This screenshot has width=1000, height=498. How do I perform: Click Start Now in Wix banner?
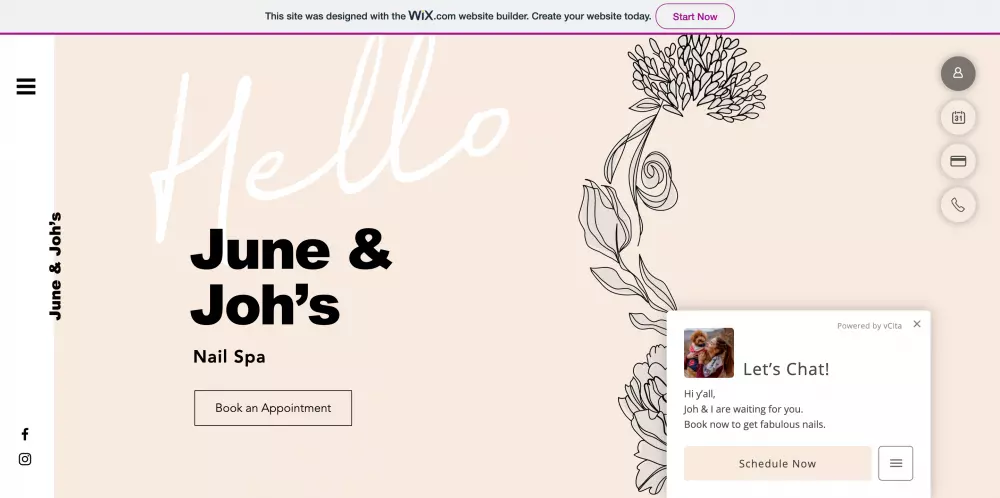pyautogui.click(x=695, y=17)
